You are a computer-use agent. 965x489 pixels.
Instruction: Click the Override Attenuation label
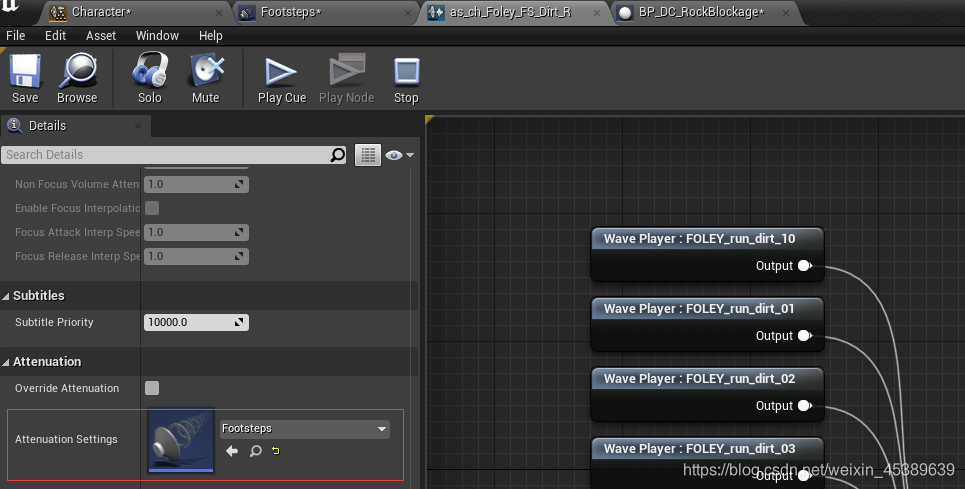pos(67,388)
